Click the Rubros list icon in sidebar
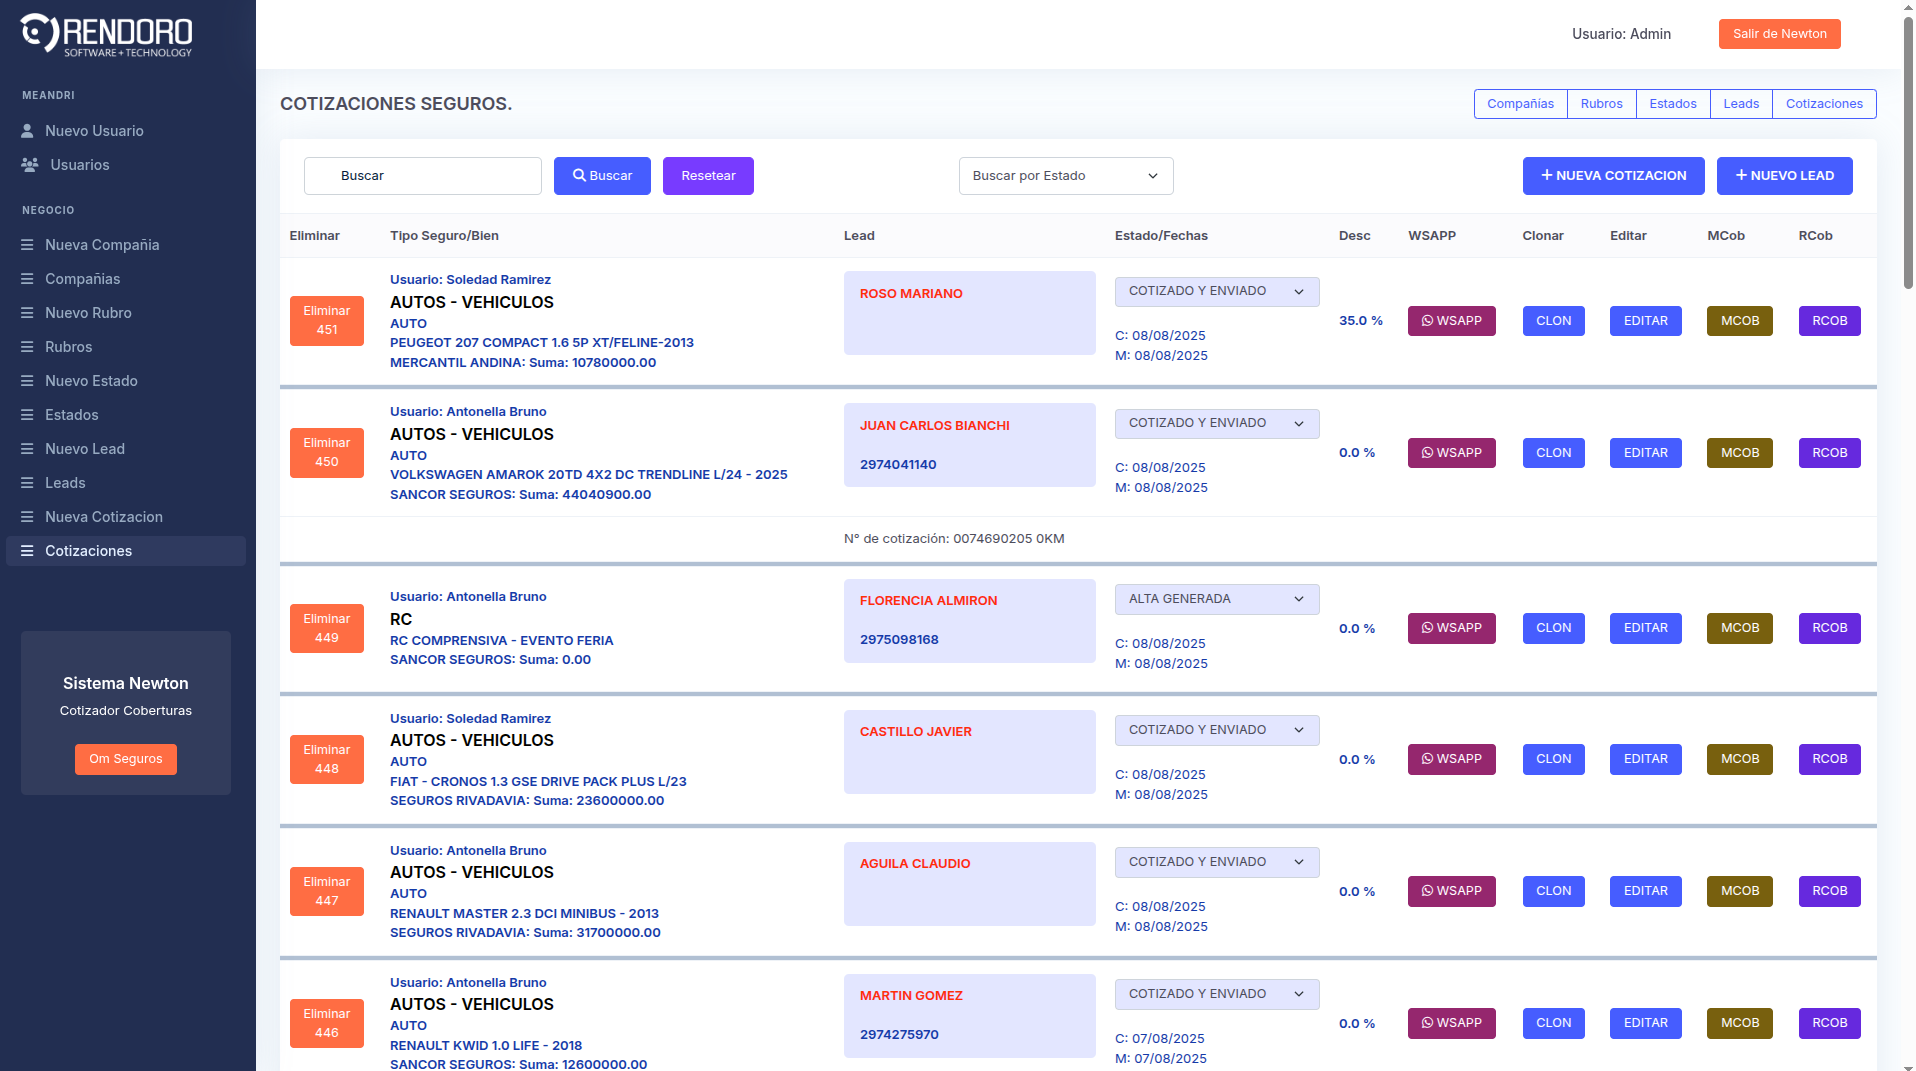Image resolution: width=1916 pixels, height=1071 pixels. pyautogui.click(x=28, y=347)
